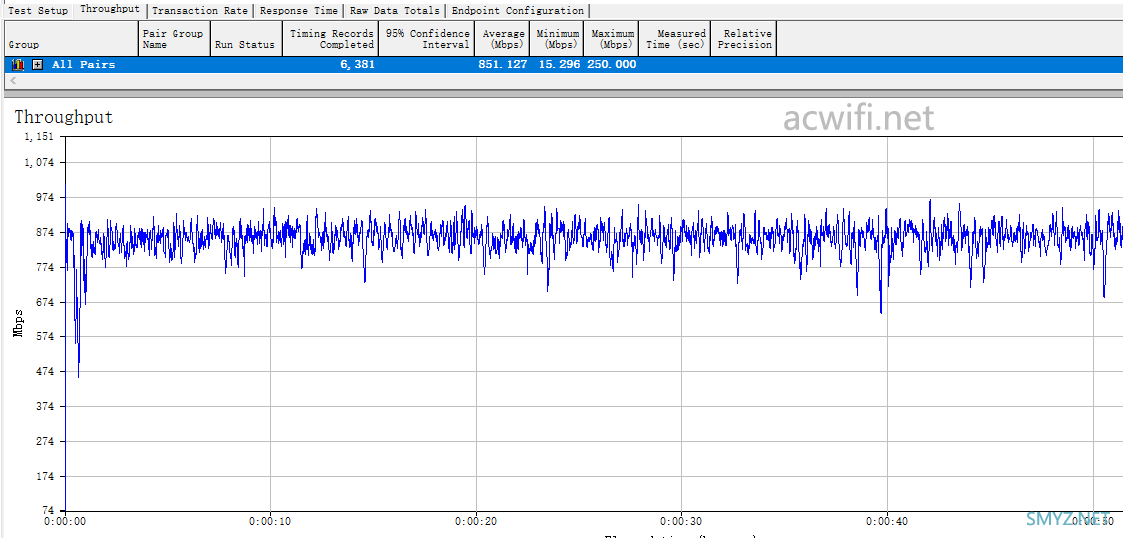Image resolution: width=1123 pixels, height=538 pixels.
Task: Click the 0:00:40 time axis label
Action: (x=887, y=522)
